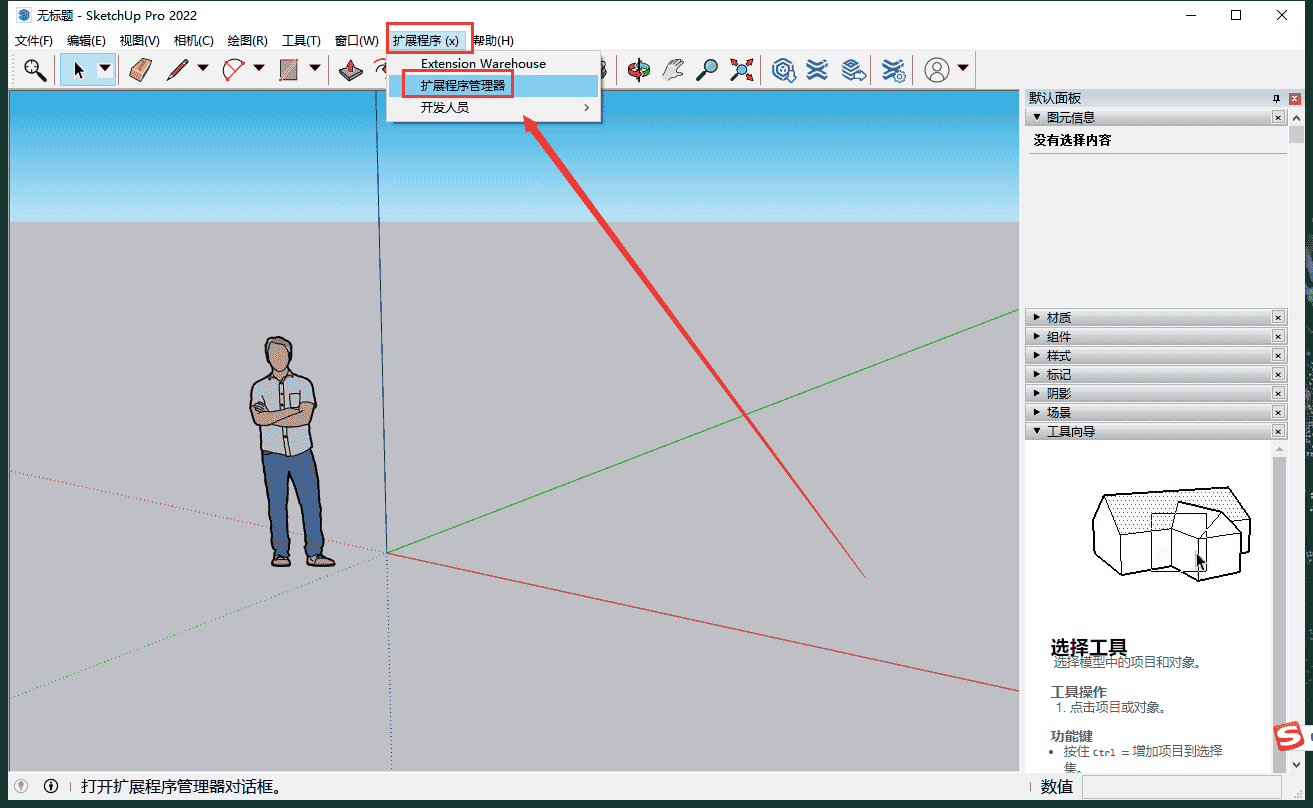Select the Arc drawing tool
This screenshot has height=808, width=1313.
(x=233, y=70)
